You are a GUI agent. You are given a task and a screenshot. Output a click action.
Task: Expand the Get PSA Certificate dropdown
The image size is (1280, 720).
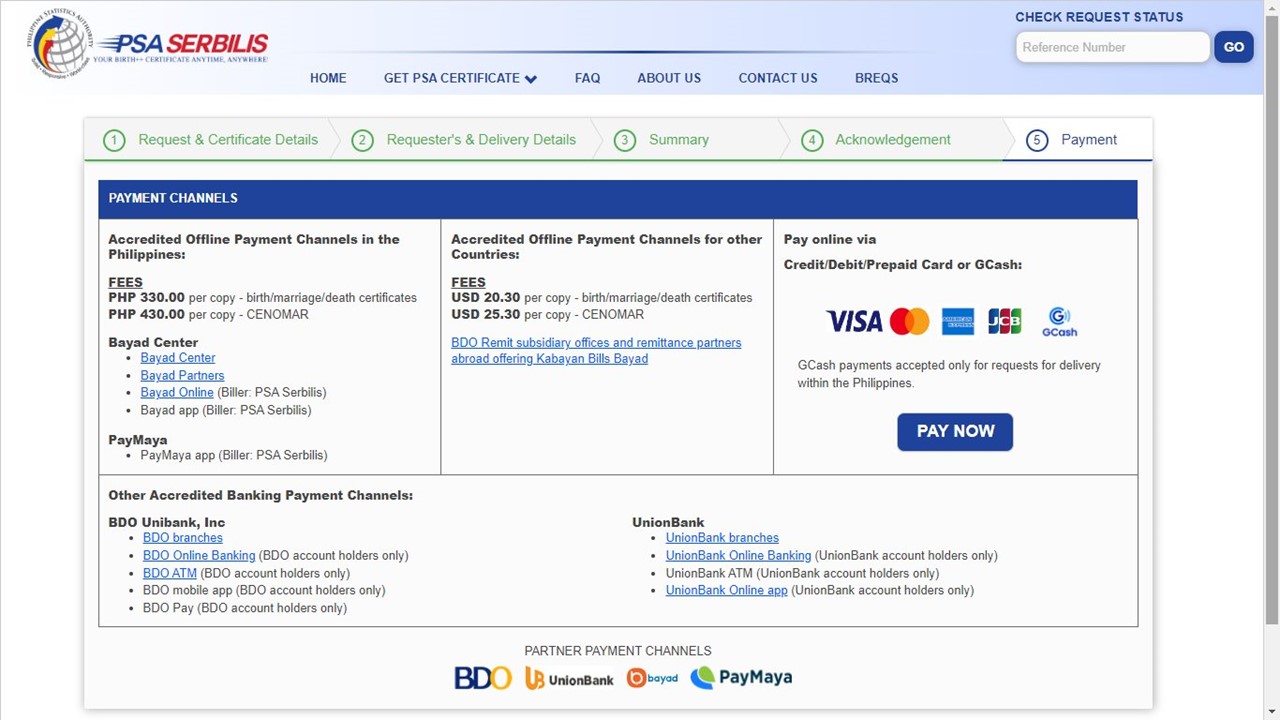click(460, 78)
